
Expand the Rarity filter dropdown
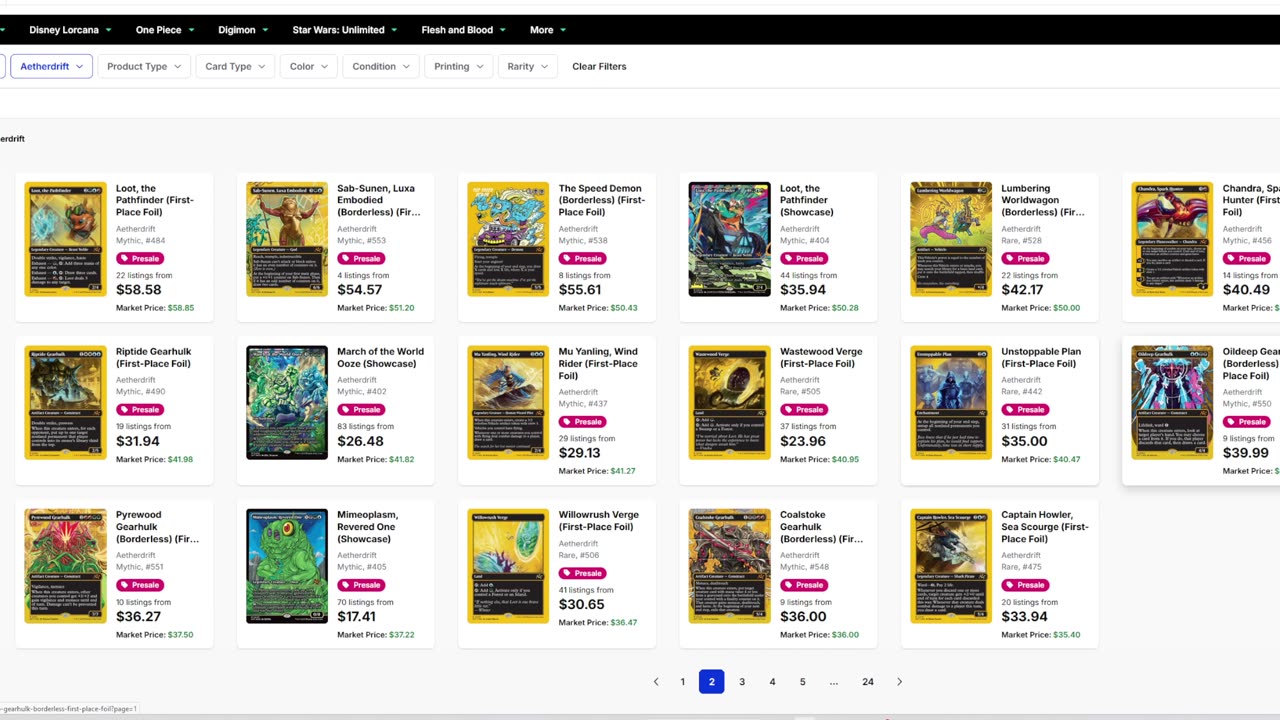click(527, 66)
